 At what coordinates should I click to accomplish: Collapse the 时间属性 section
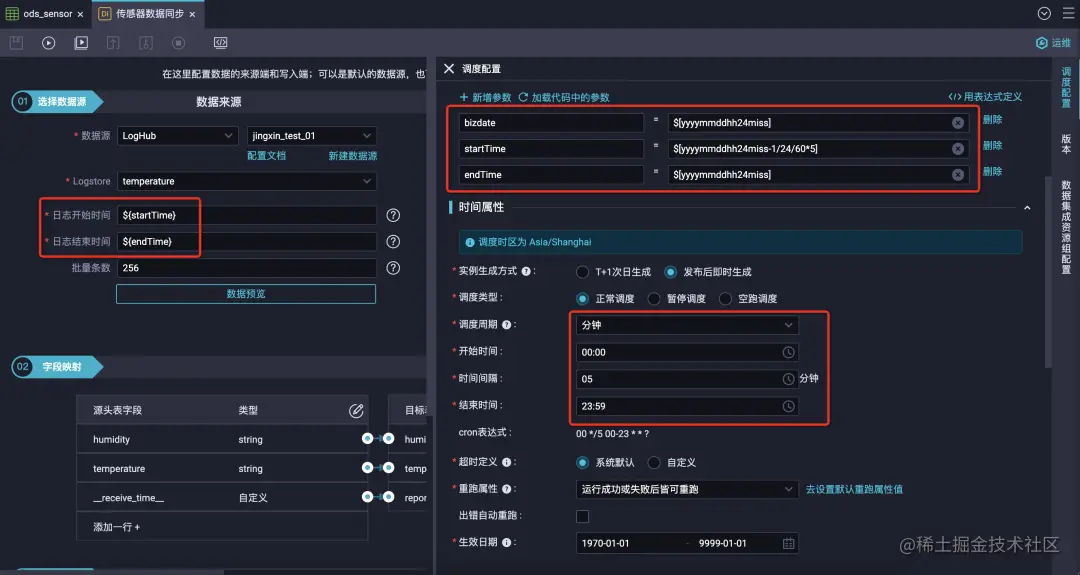[1027, 208]
